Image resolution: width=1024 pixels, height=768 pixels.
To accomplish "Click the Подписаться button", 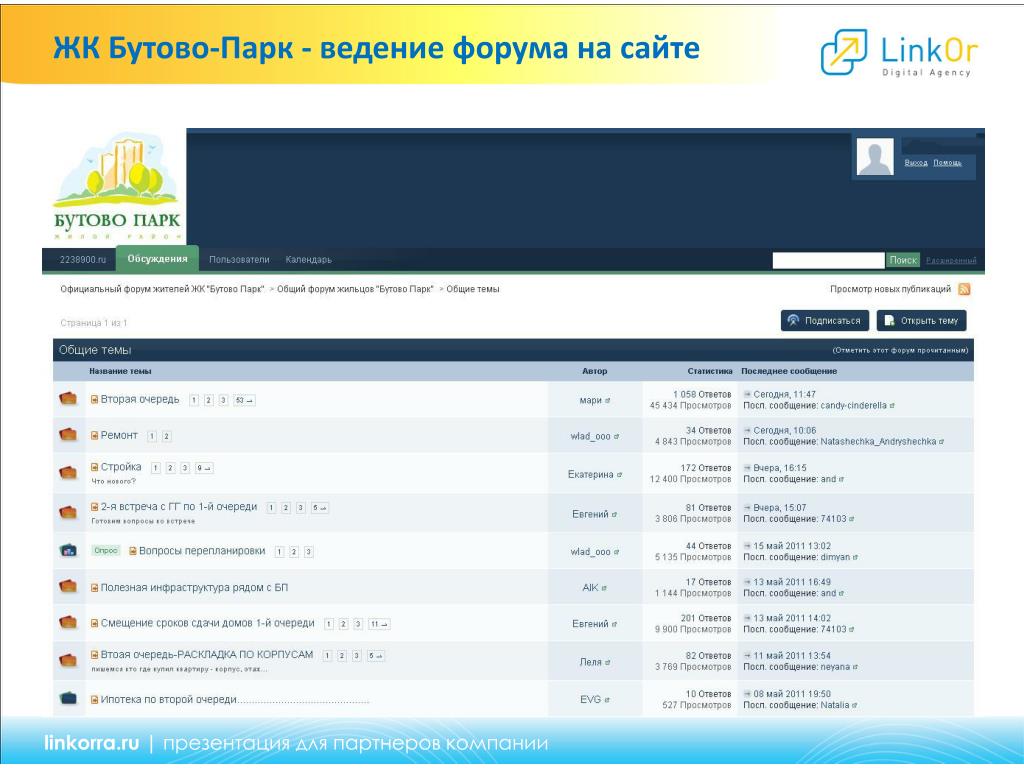I will 825,321.
